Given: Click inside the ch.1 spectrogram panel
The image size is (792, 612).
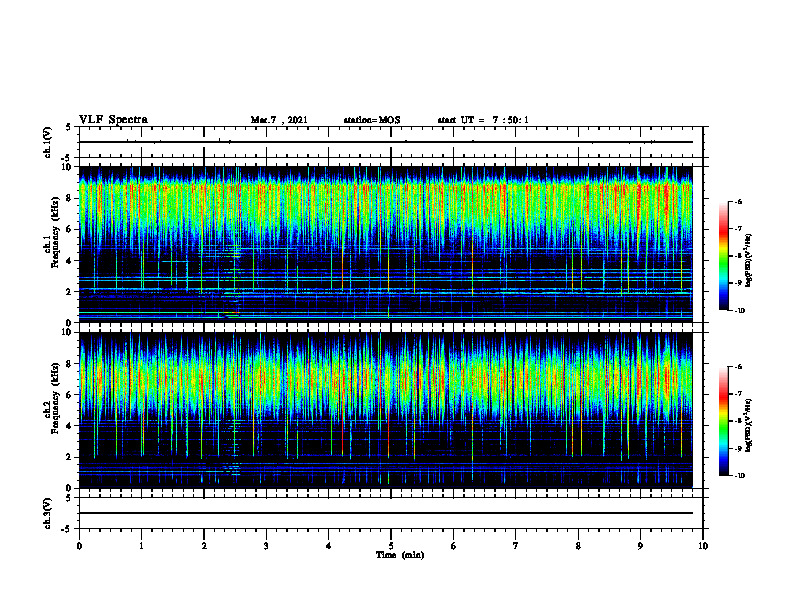Looking at the screenshot, I should click(x=386, y=244).
